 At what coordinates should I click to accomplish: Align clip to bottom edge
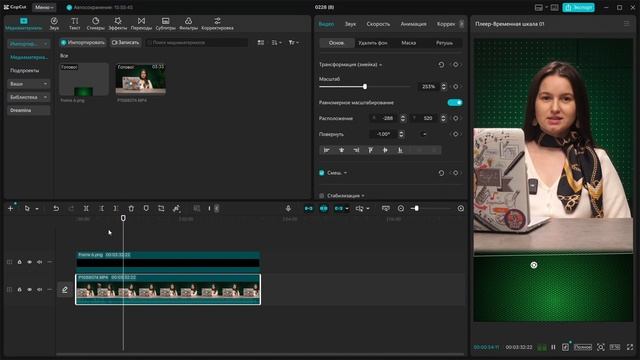point(400,150)
